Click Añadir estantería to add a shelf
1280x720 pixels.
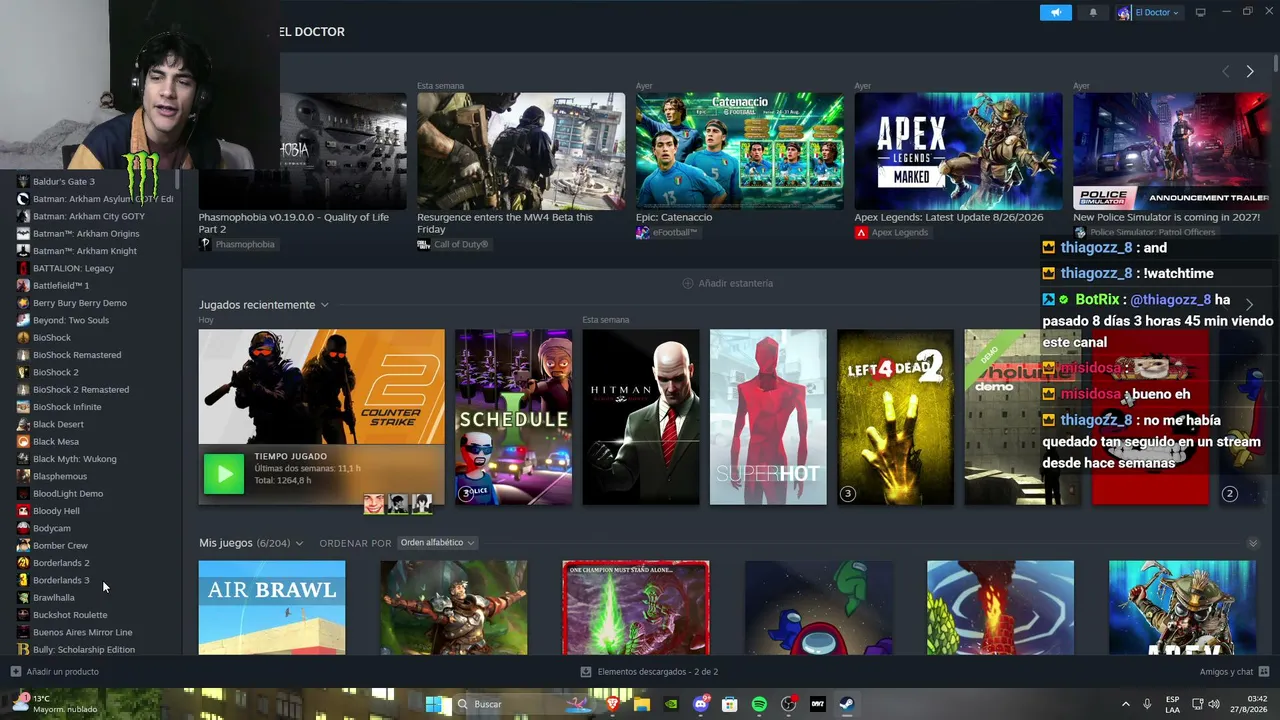coord(727,283)
